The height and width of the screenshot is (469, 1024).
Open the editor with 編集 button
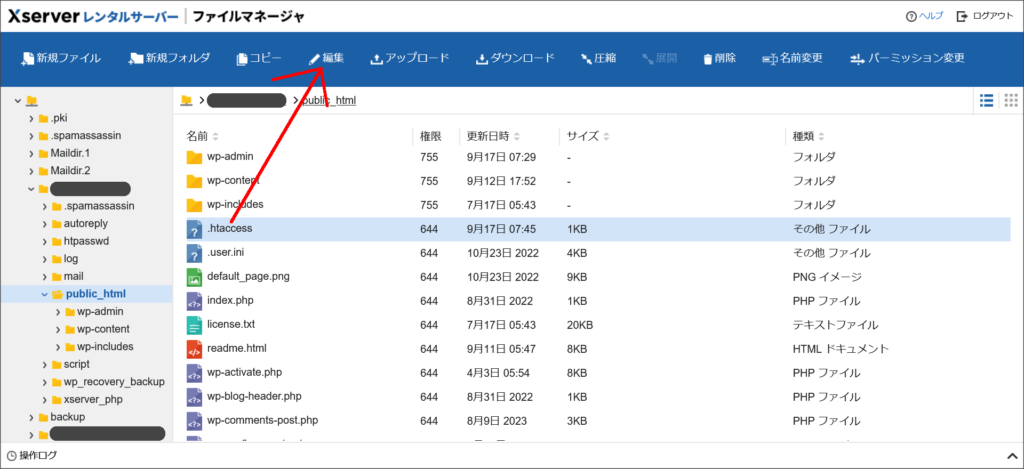pos(326,58)
